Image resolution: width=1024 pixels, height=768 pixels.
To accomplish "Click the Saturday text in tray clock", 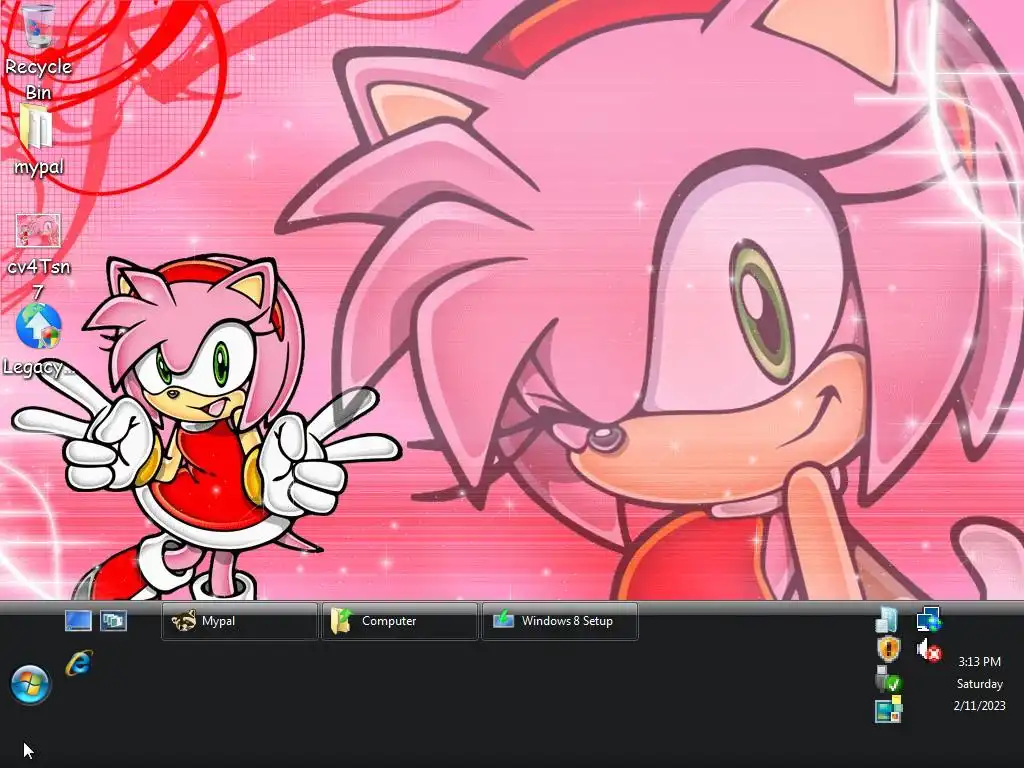I will pyautogui.click(x=980, y=684).
